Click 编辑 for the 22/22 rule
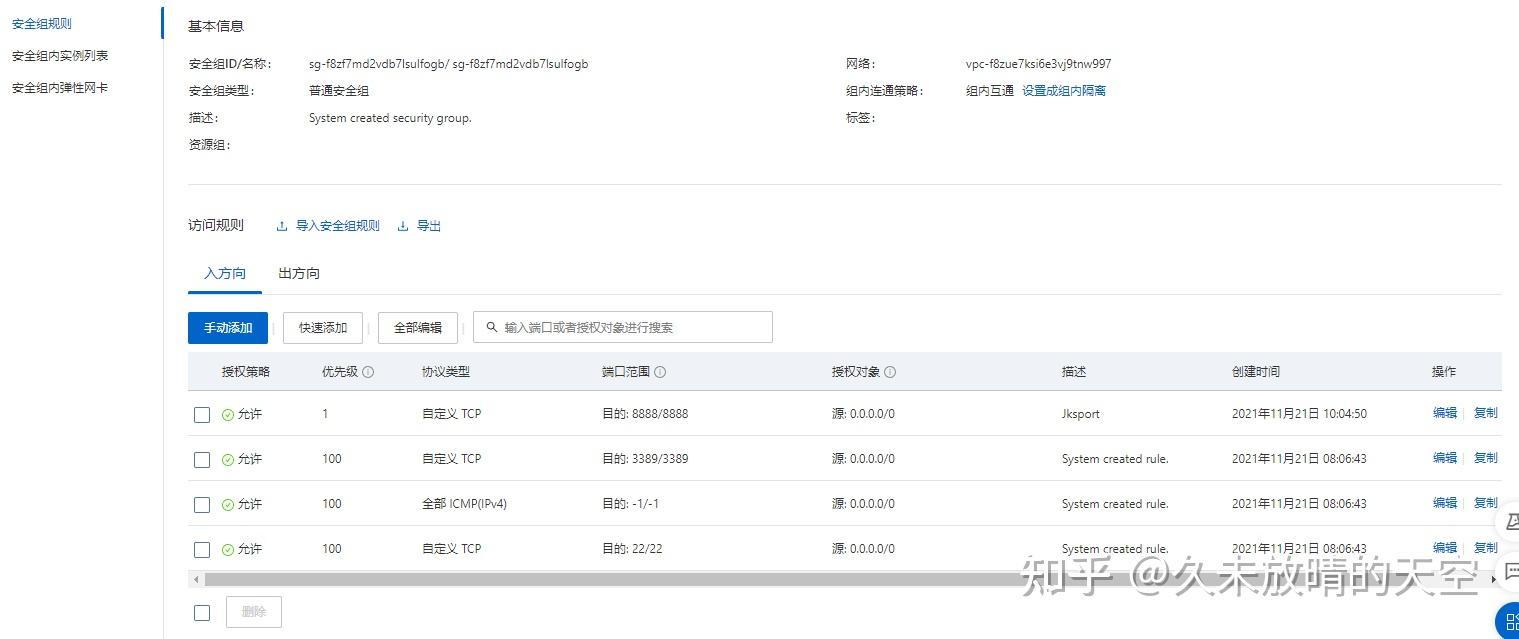The image size is (1519, 639). pos(1445,548)
